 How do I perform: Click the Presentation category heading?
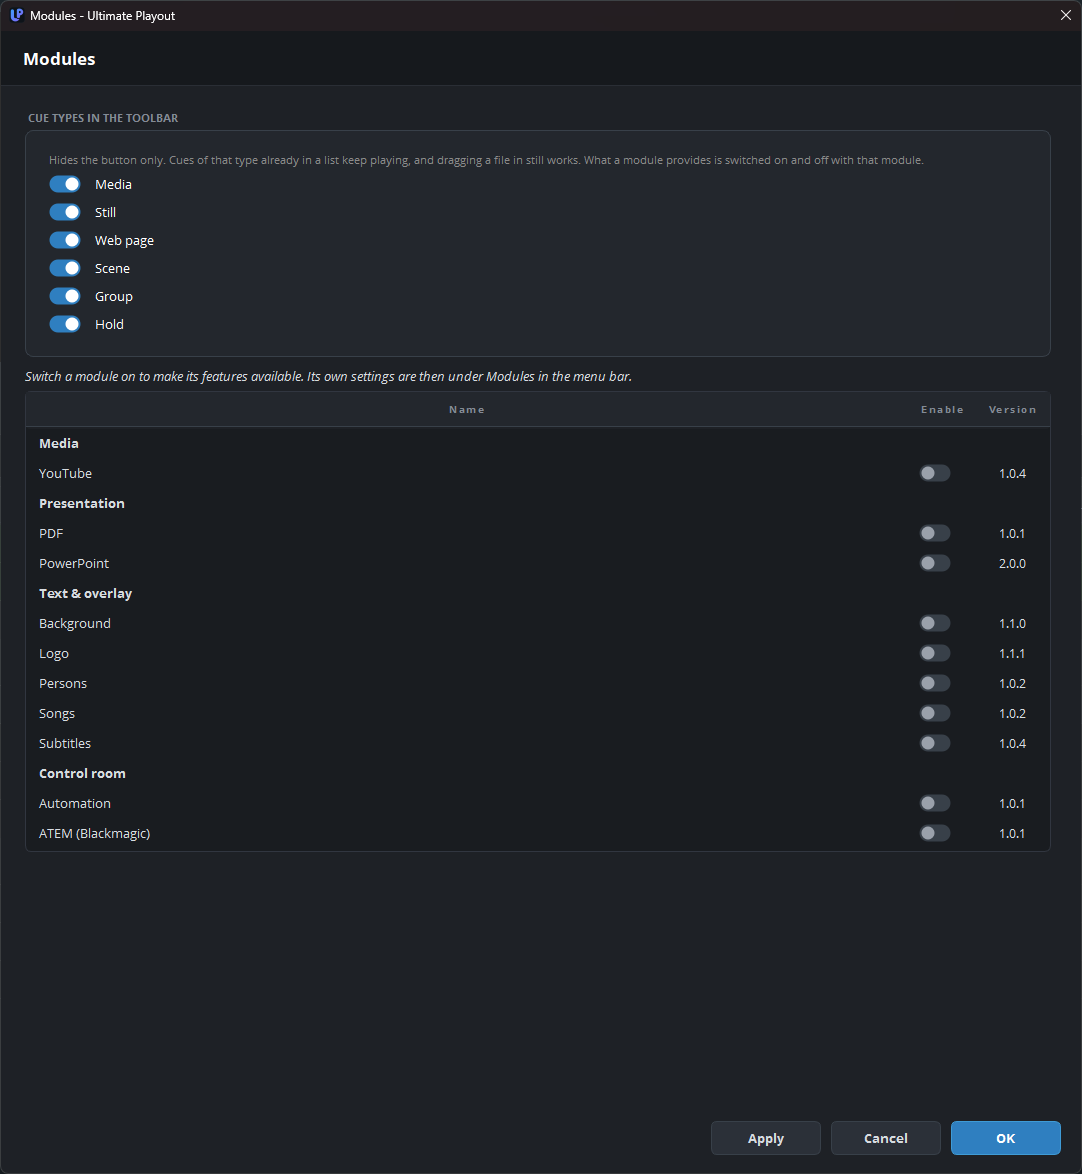82,503
